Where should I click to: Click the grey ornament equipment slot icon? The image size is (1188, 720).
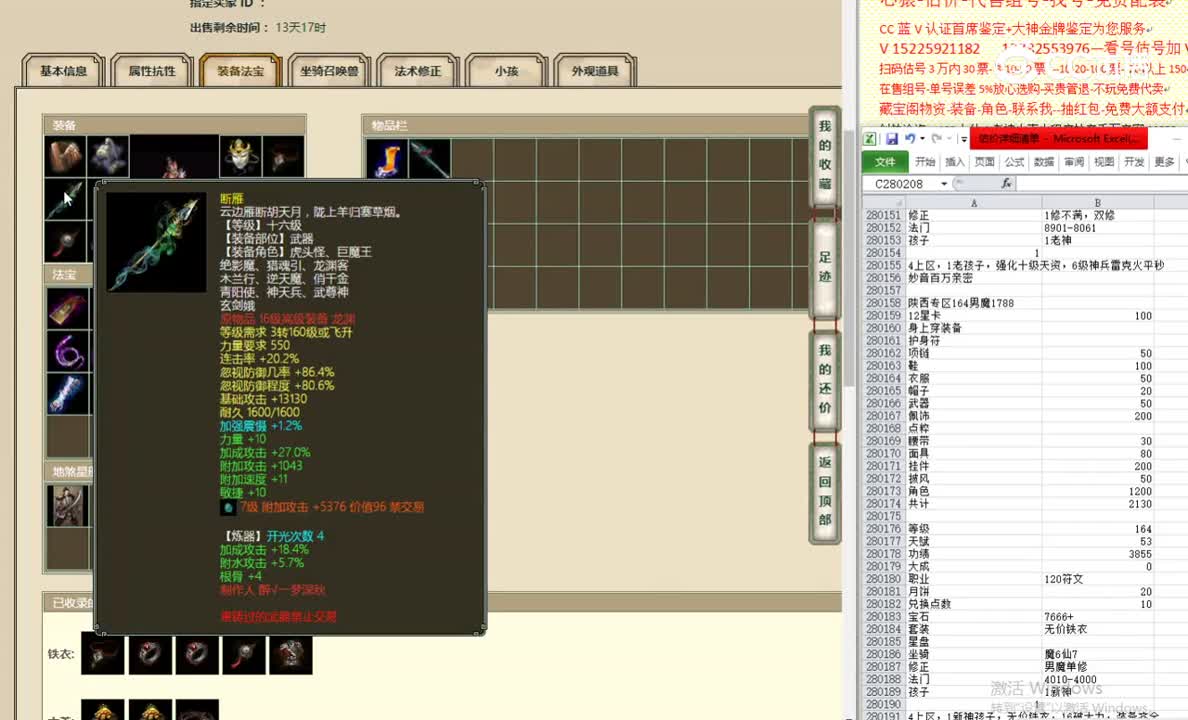point(108,156)
